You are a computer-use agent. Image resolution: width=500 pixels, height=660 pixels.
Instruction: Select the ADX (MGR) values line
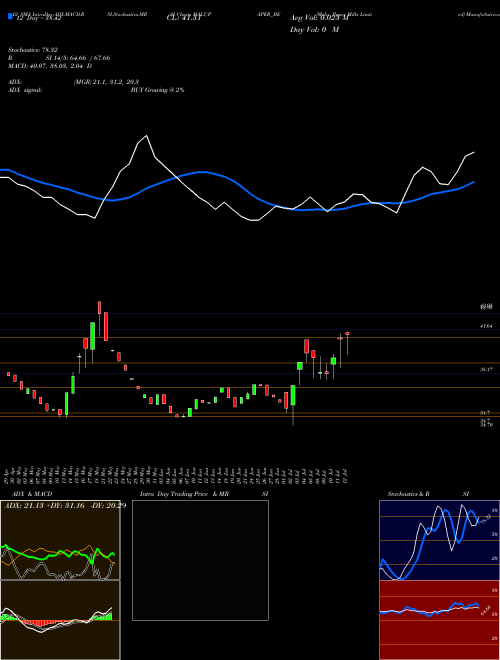[73, 82]
